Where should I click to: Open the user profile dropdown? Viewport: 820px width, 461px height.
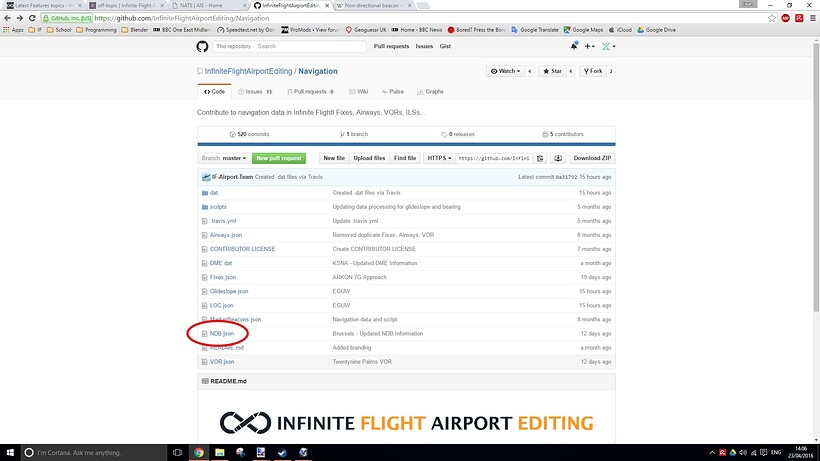608,47
